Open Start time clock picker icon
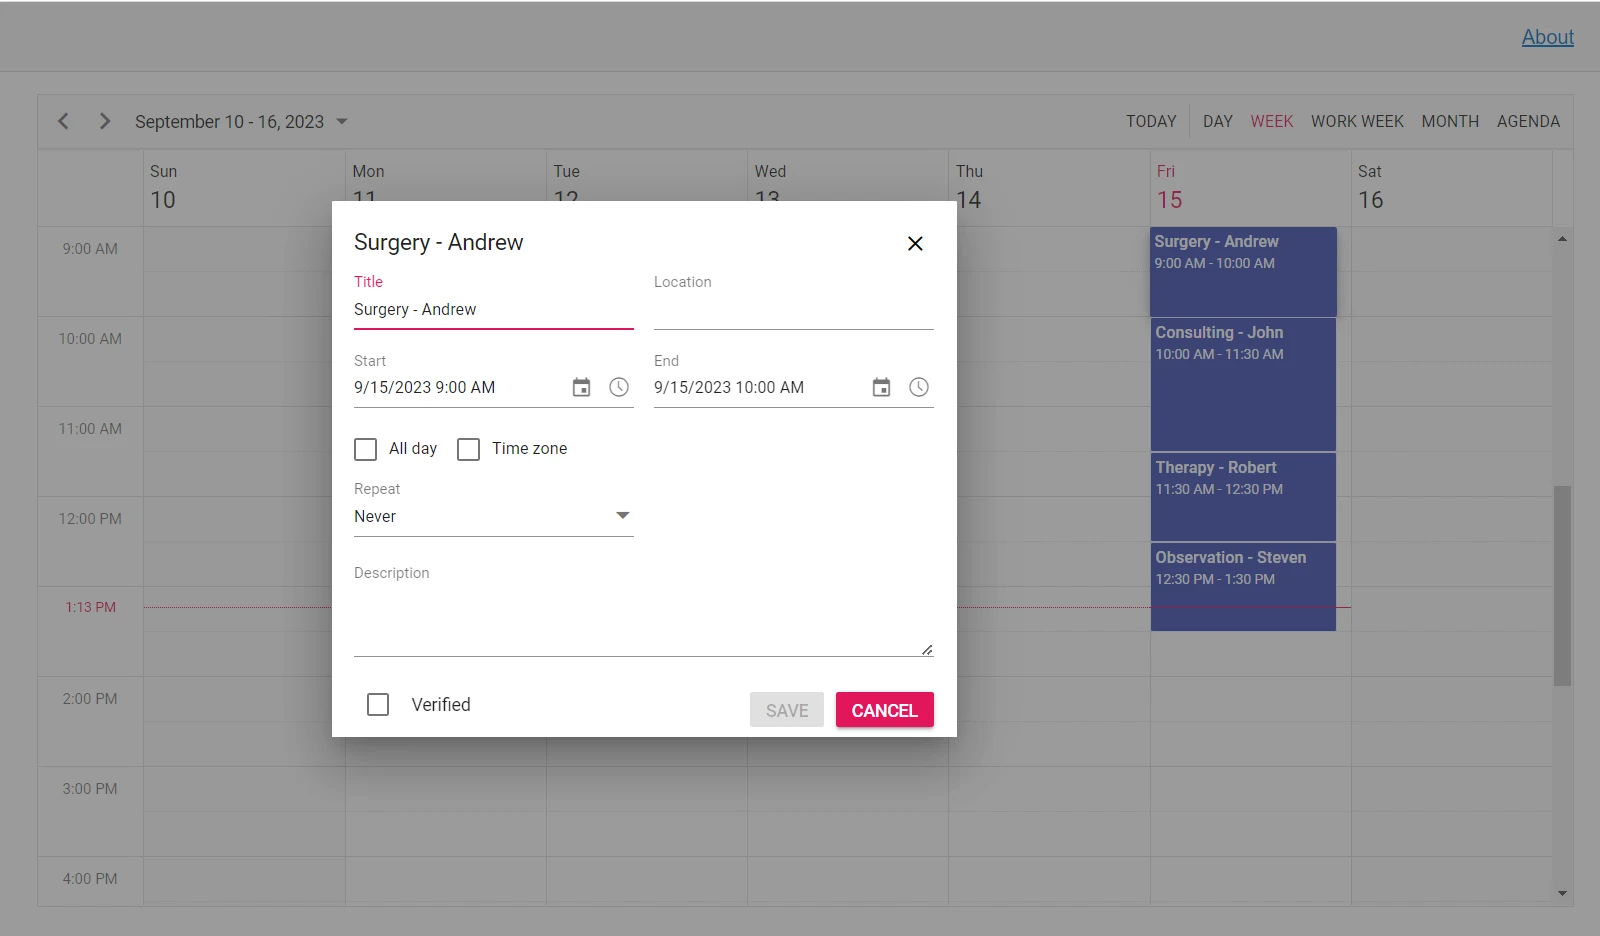This screenshot has height=936, width=1600. pyautogui.click(x=619, y=387)
